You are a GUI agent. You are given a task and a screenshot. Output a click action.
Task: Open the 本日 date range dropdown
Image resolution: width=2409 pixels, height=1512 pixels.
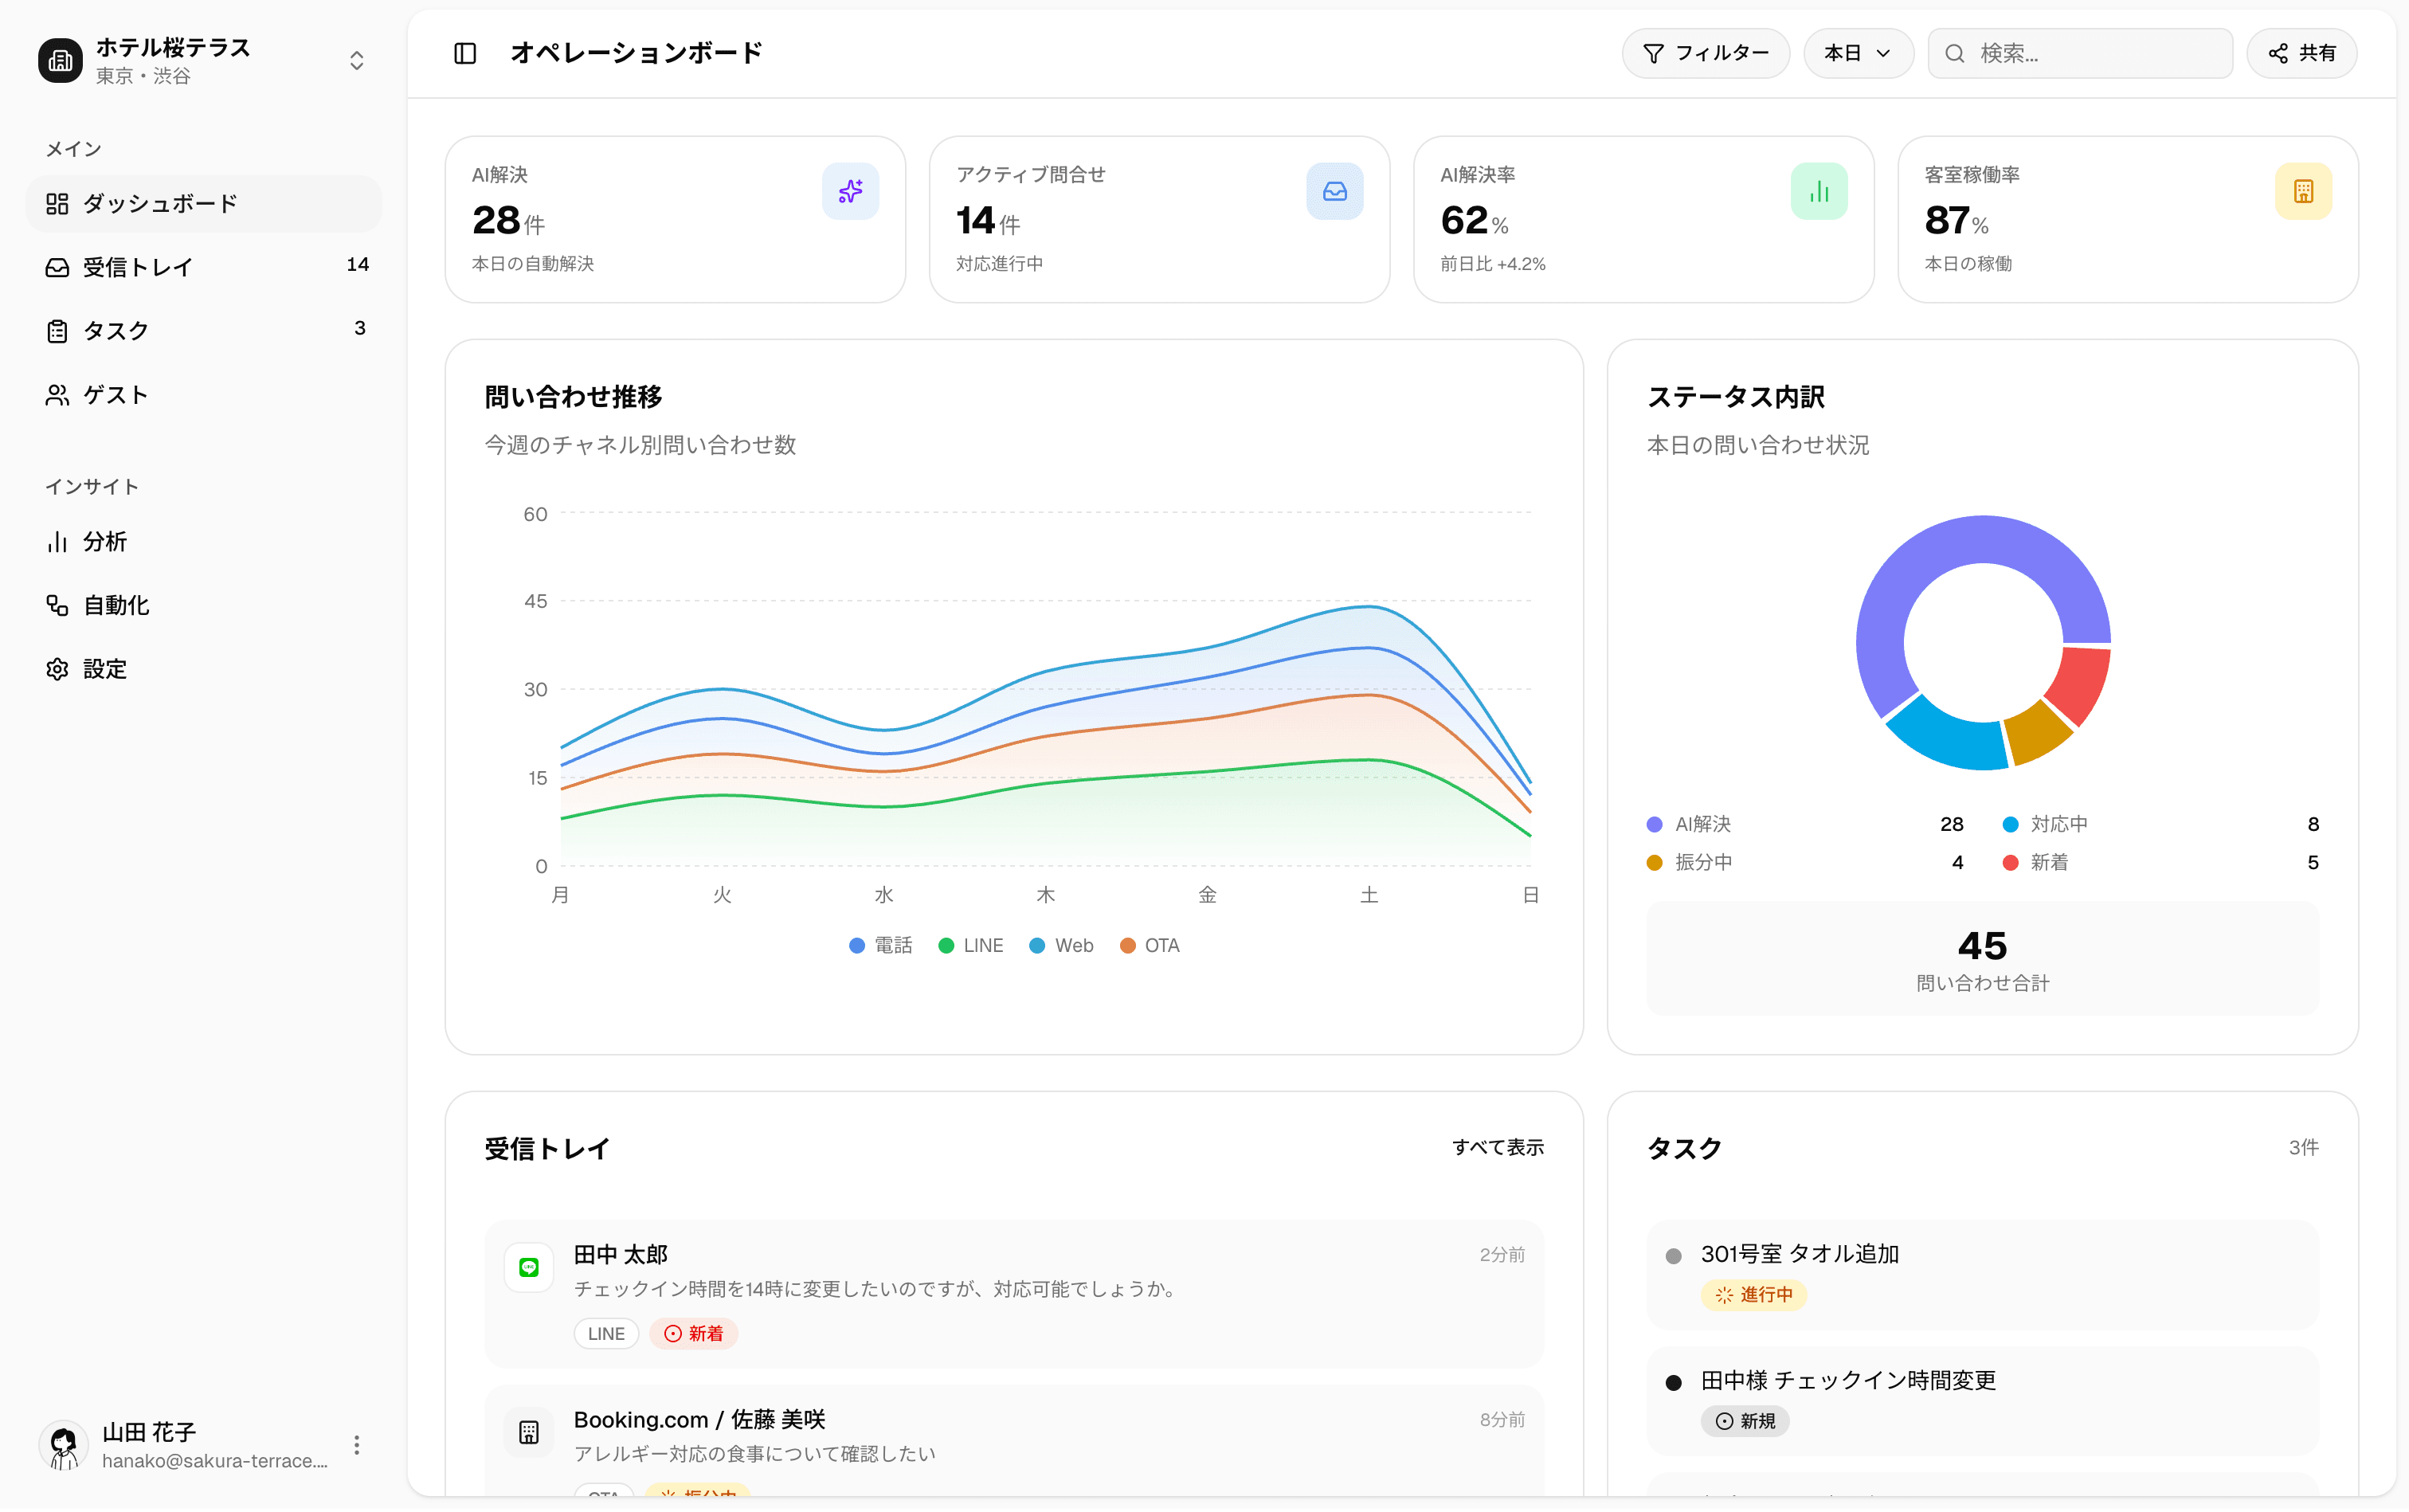tap(1857, 53)
